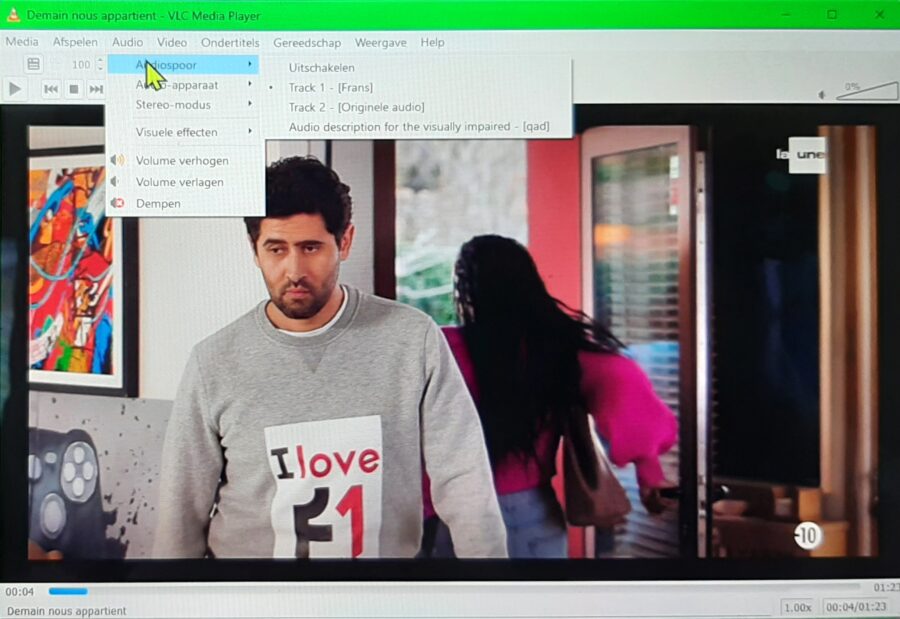Expand the Audio-apparaat submenu
The image size is (900, 619).
(177, 86)
